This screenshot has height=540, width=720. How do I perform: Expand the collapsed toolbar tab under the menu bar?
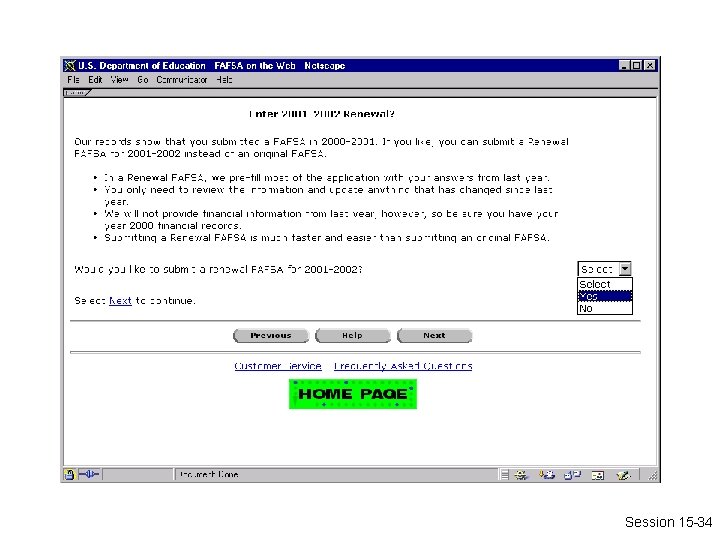[77, 93]
